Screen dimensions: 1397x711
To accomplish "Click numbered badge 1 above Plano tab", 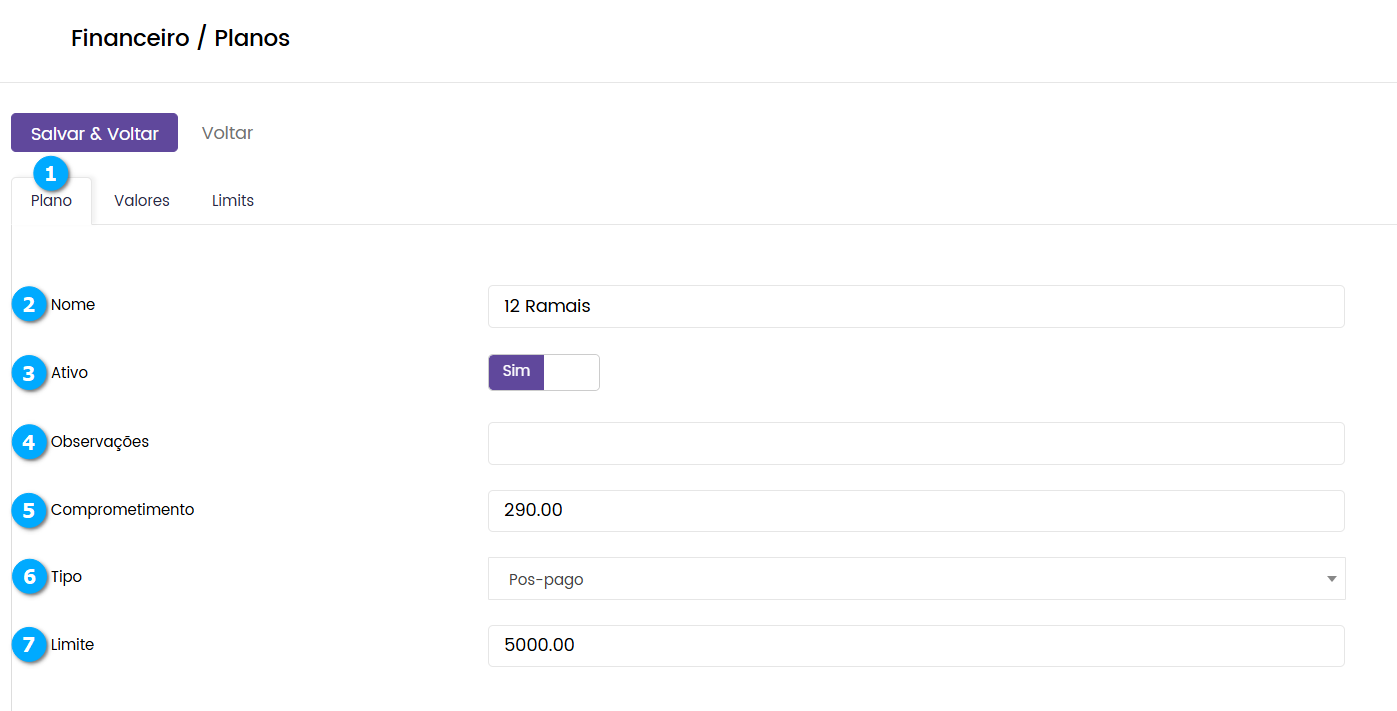I will tap(51, 173).
